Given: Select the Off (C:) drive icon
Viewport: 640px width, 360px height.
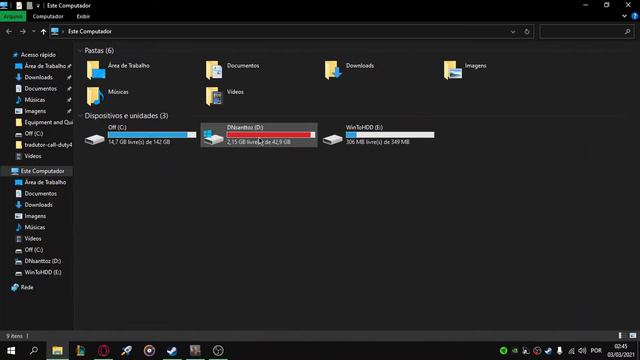Looking at the screenshot, I should pos(95,139).
